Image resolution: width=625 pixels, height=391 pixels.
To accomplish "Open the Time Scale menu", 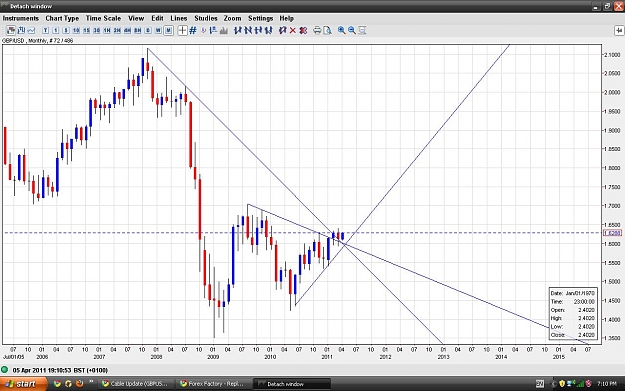I will pos(103,18).
